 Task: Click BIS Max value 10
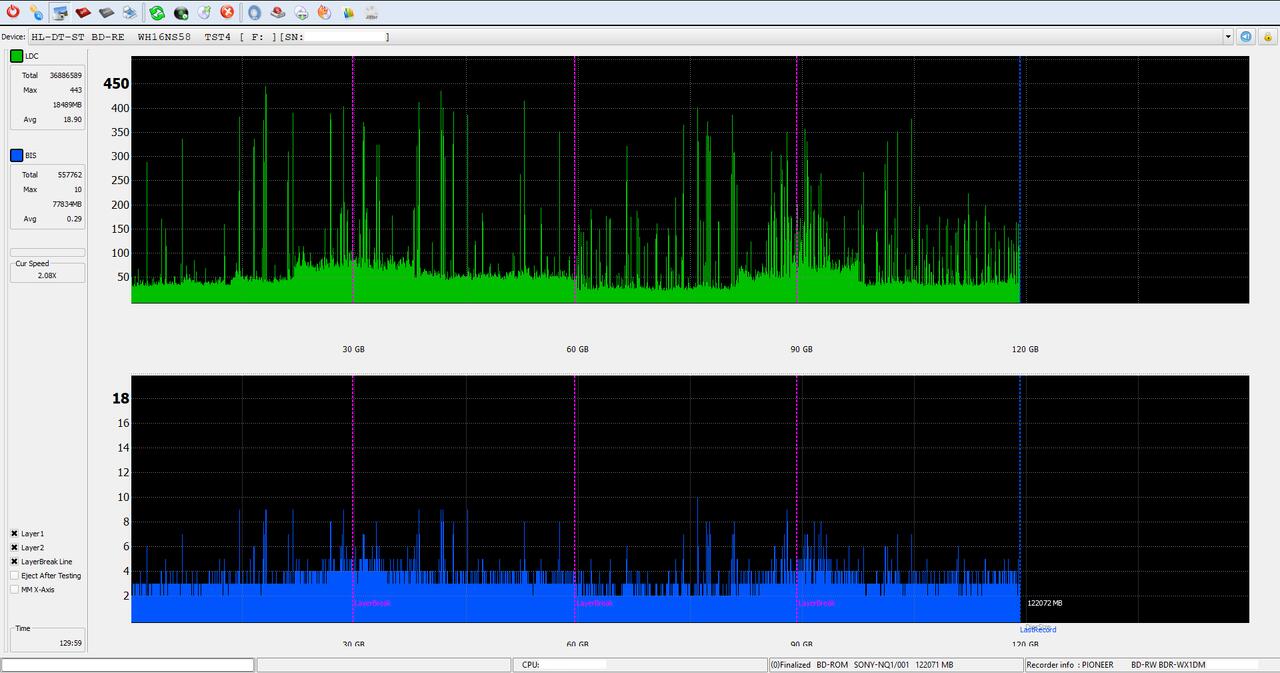(78, 190)
